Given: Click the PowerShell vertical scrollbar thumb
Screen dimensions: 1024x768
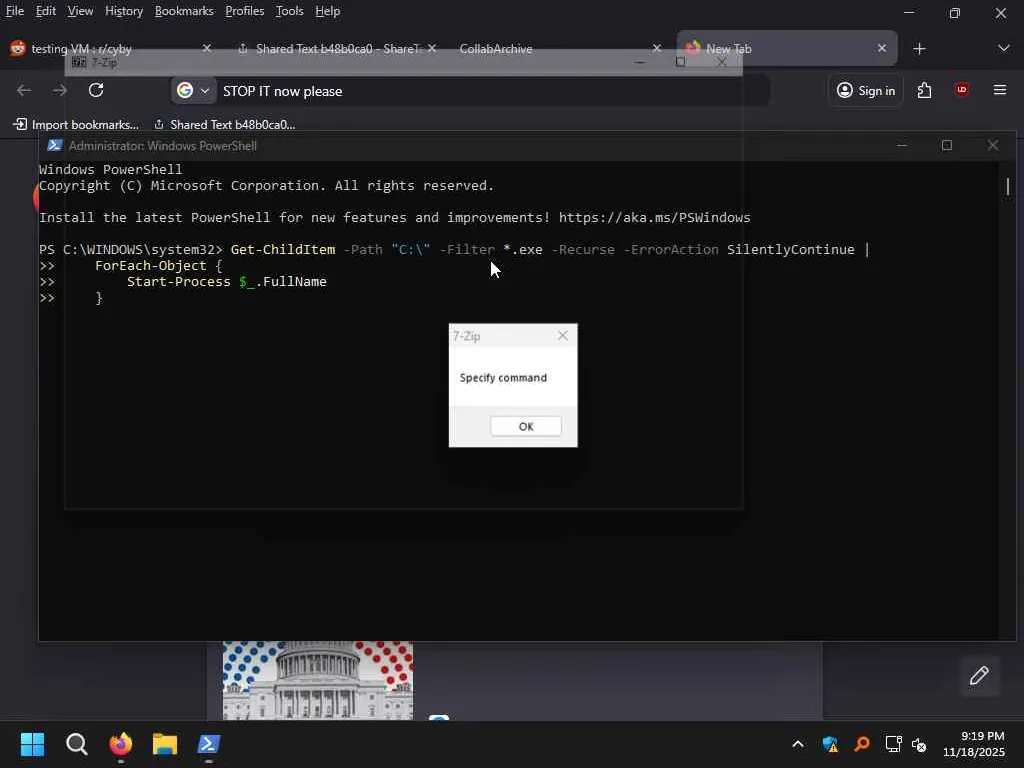Looking at the screenshot, I should click(1008, 187).
